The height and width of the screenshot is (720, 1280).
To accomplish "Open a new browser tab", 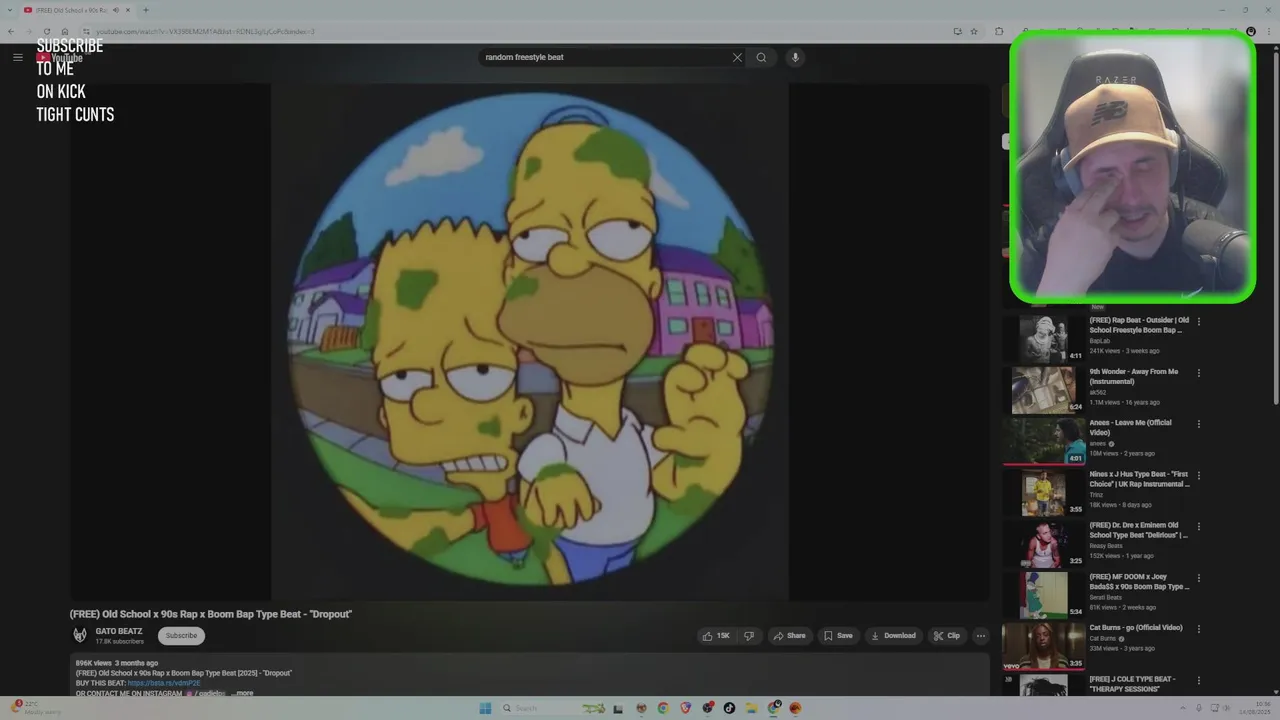I will click(146, 10).
